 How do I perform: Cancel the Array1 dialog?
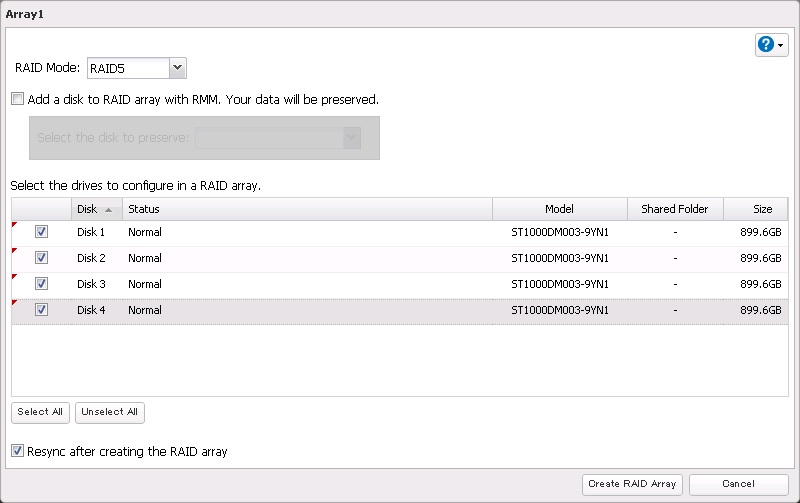737,484
